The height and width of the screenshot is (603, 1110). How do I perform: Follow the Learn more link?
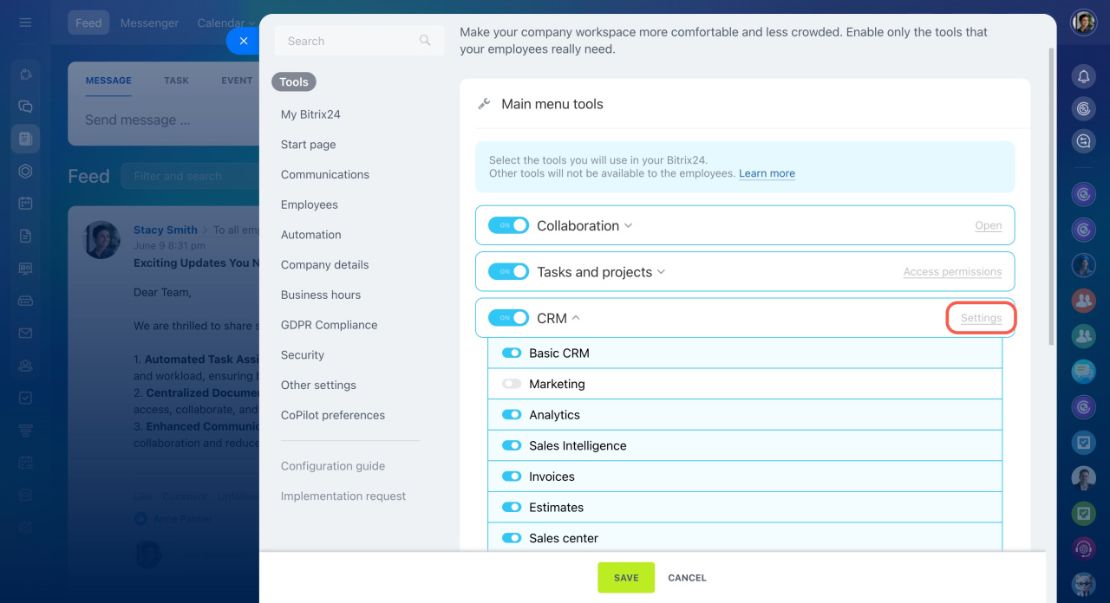pos(767,173)
